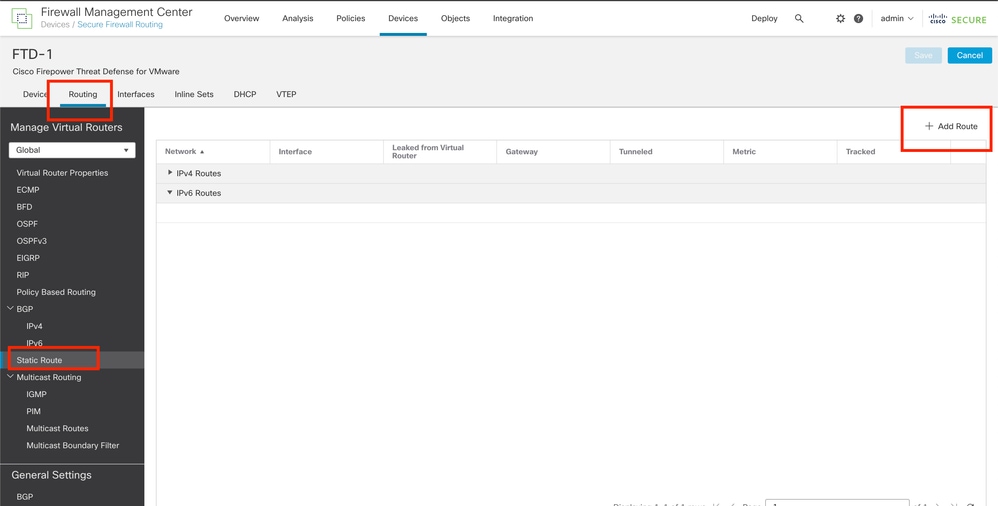Select Static Route in the sidebar
998x506 pixels.
(x=39, y=360)
